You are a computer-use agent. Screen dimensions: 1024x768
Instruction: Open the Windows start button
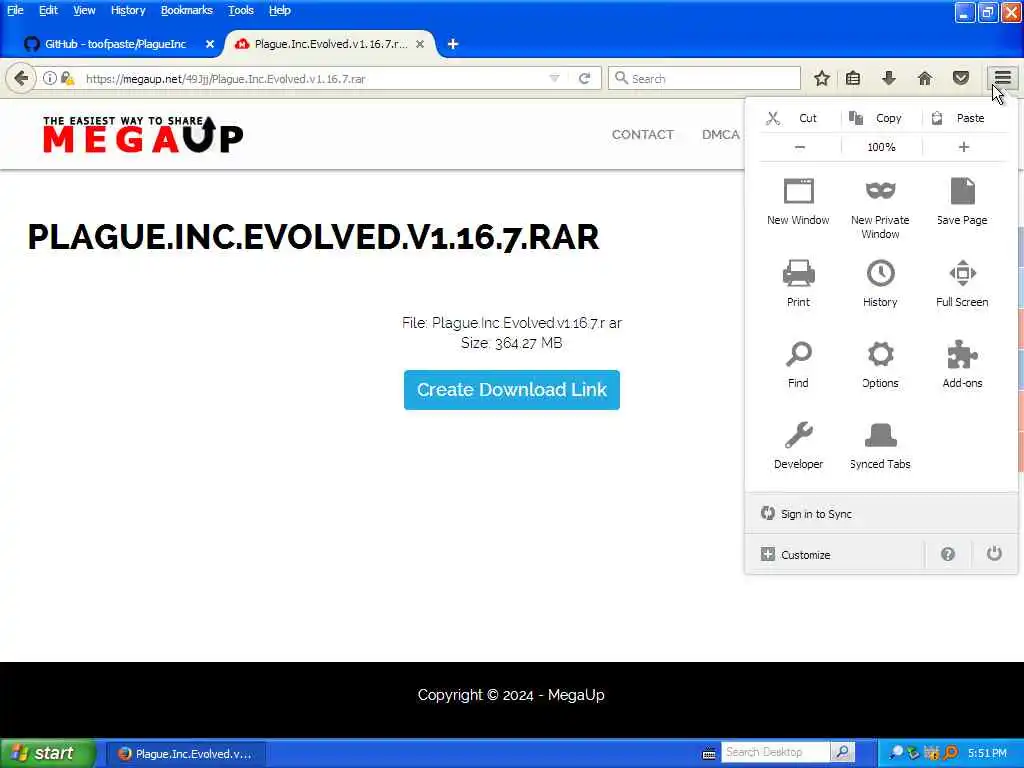click(48, 754)
